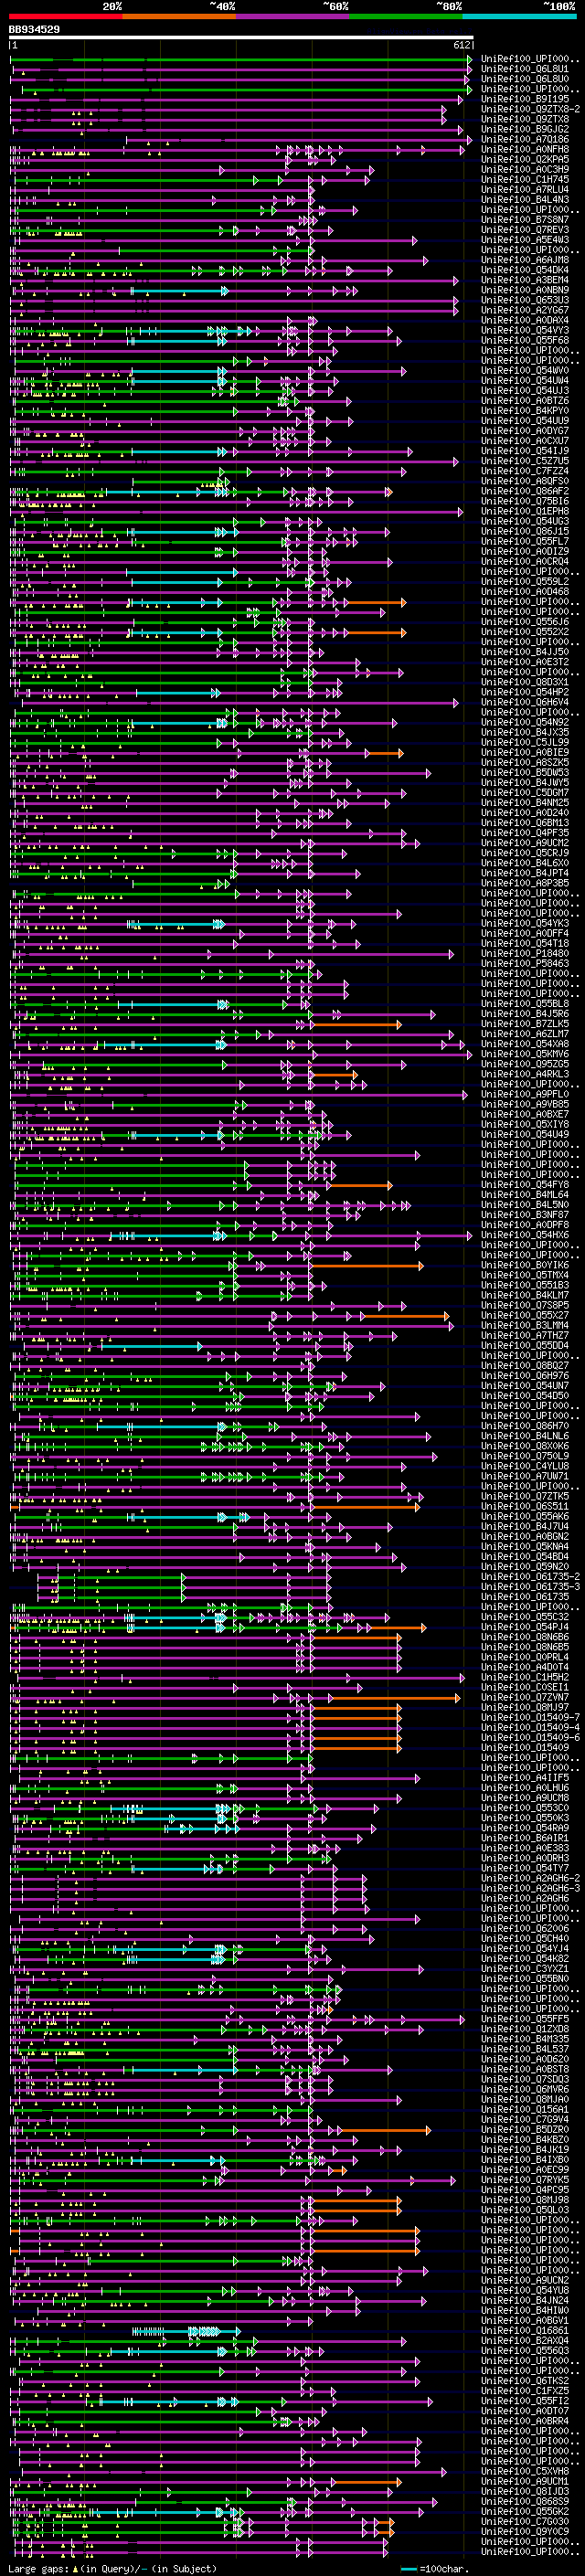Select hit UniRef100_B9I195
Image resolution: width=585 pixels, height=2576 pixels.
(x=525, y=99)
